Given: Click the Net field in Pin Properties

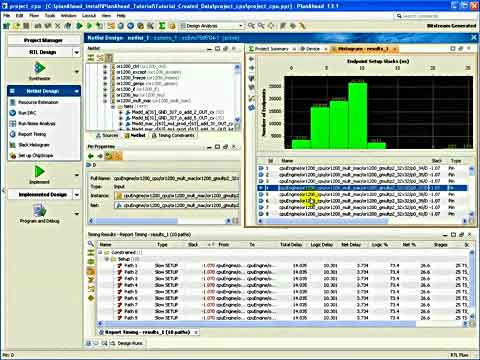Looking at the screenshot, I should (177, 206).
